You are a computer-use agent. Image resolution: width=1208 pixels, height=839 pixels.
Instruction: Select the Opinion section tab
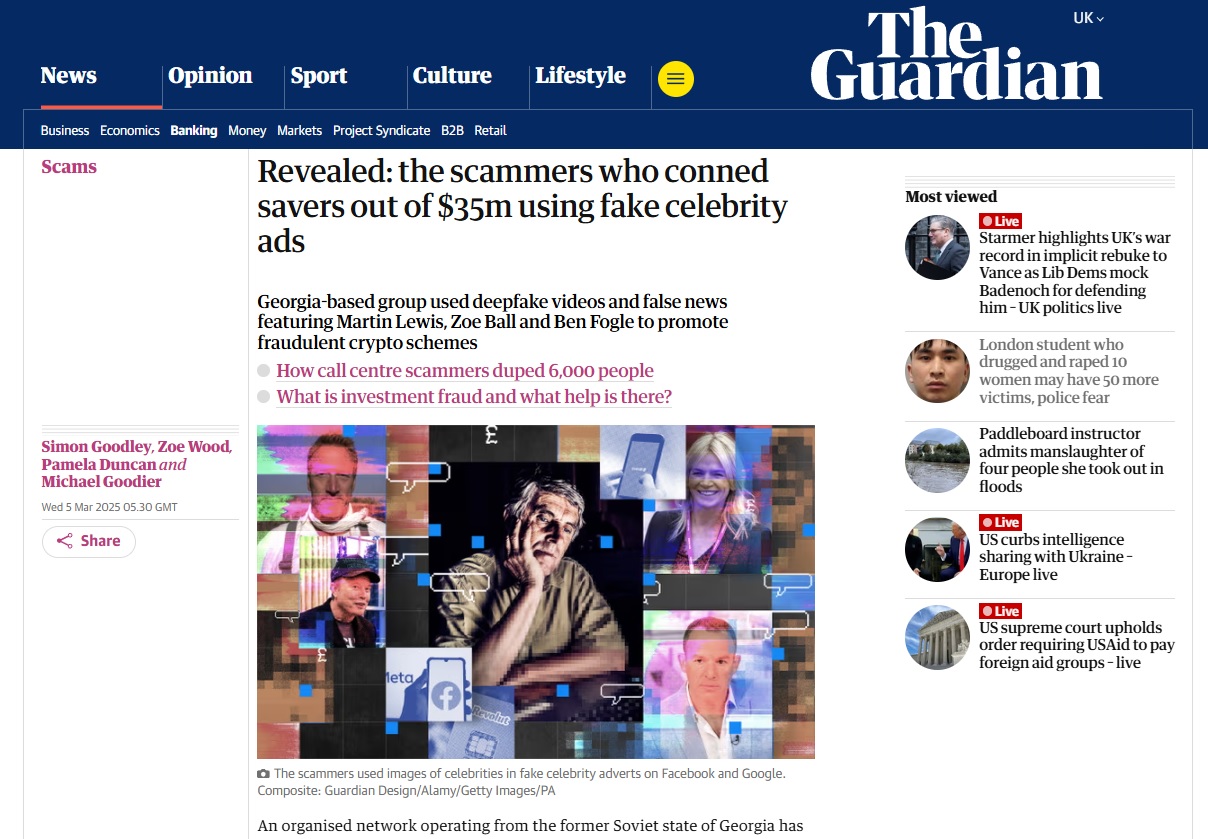tap(210, 76)
